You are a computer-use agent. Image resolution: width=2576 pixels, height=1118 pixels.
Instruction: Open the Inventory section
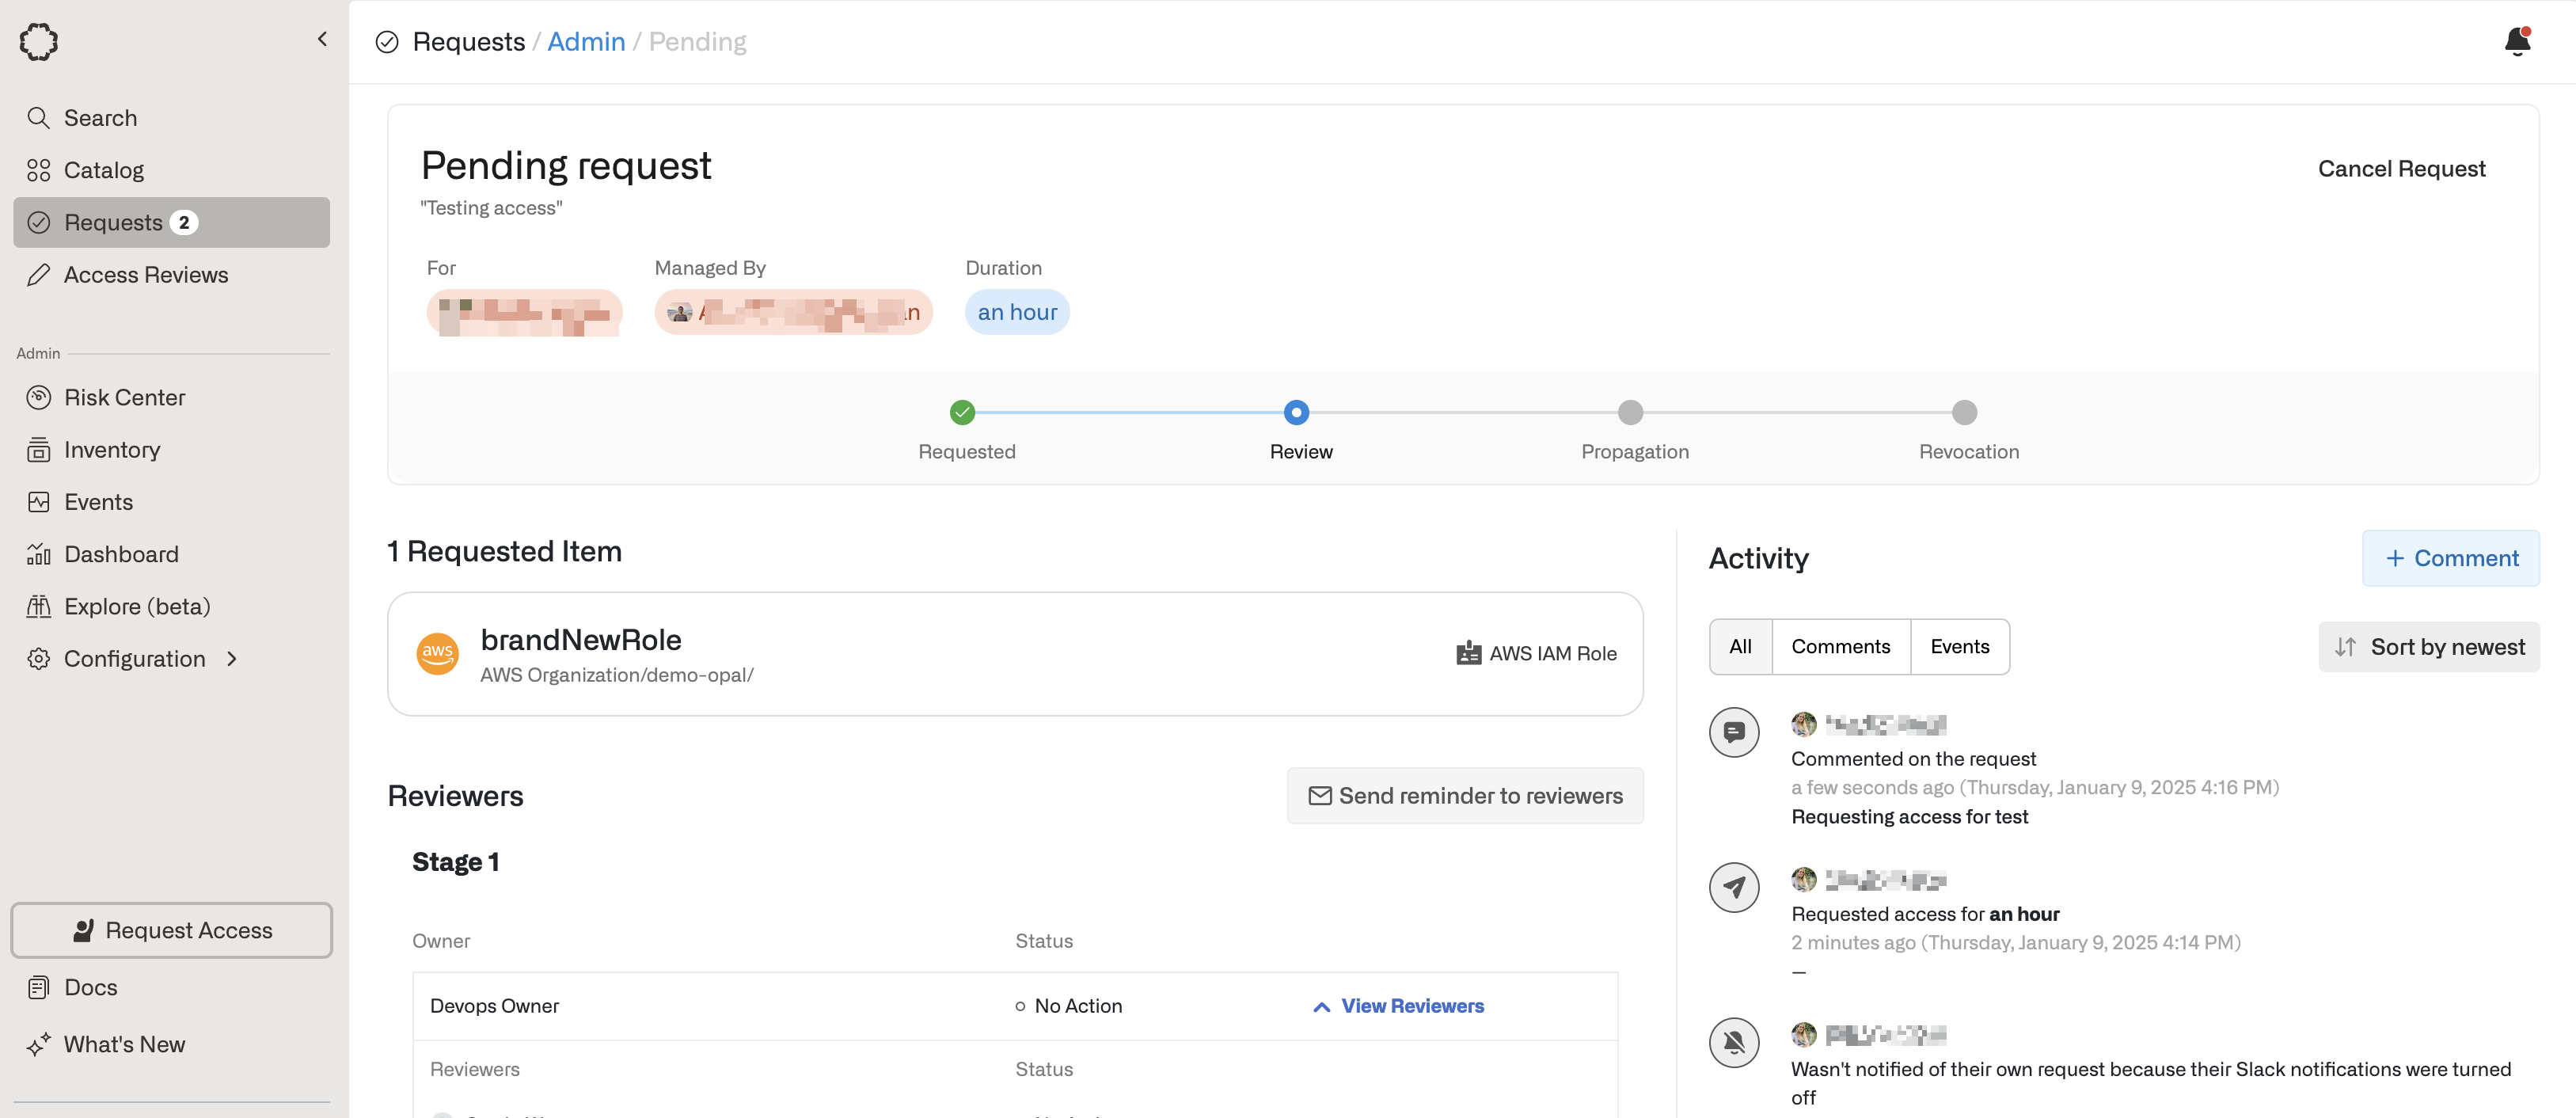click(x=111, y=450)
